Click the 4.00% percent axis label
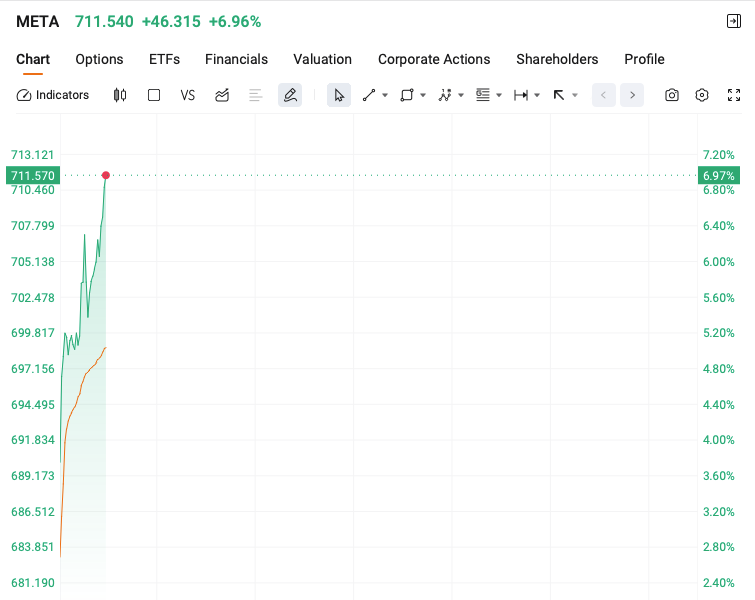The image size is (755, 600). 718,440
